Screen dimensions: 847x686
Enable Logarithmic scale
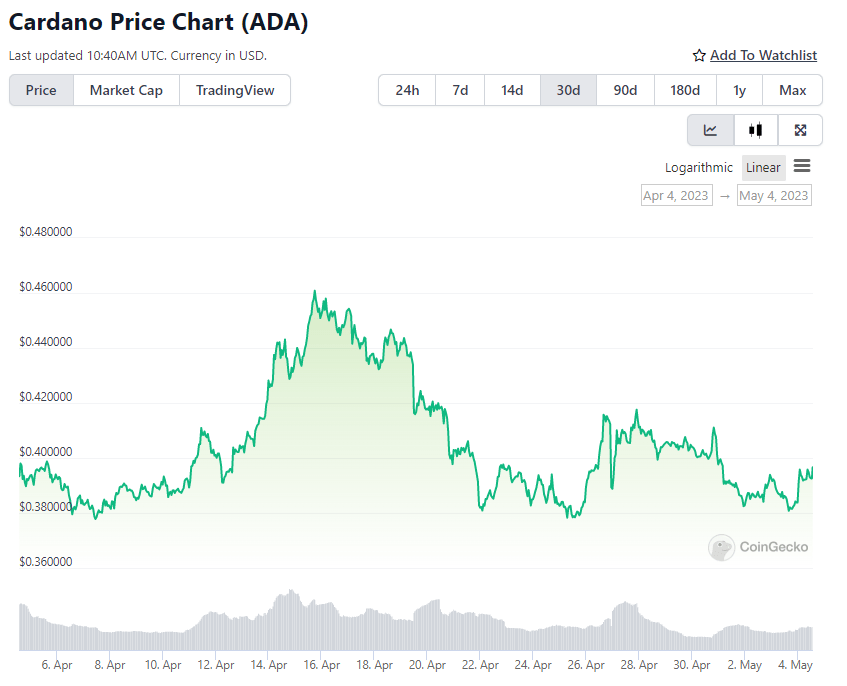(699, 168)
